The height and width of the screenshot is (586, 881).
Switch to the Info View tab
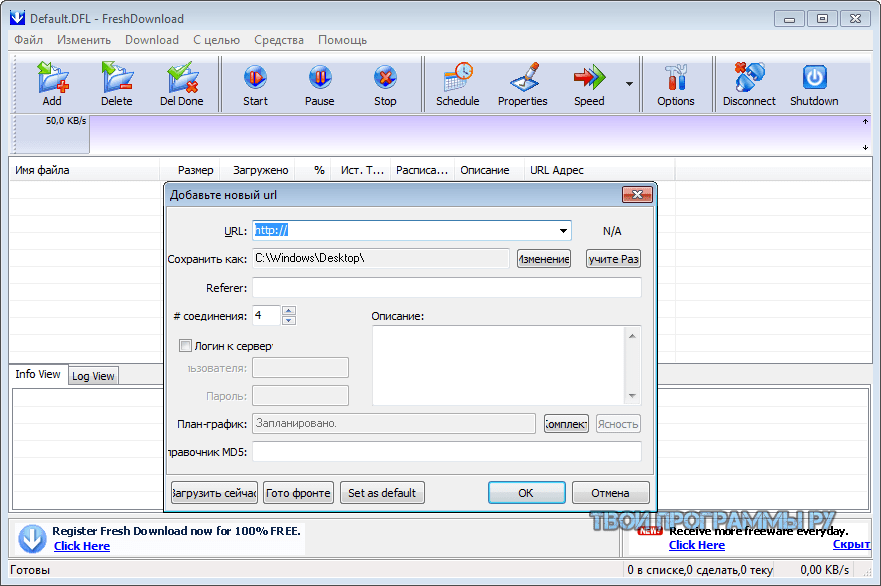click(x=38, y=374)
